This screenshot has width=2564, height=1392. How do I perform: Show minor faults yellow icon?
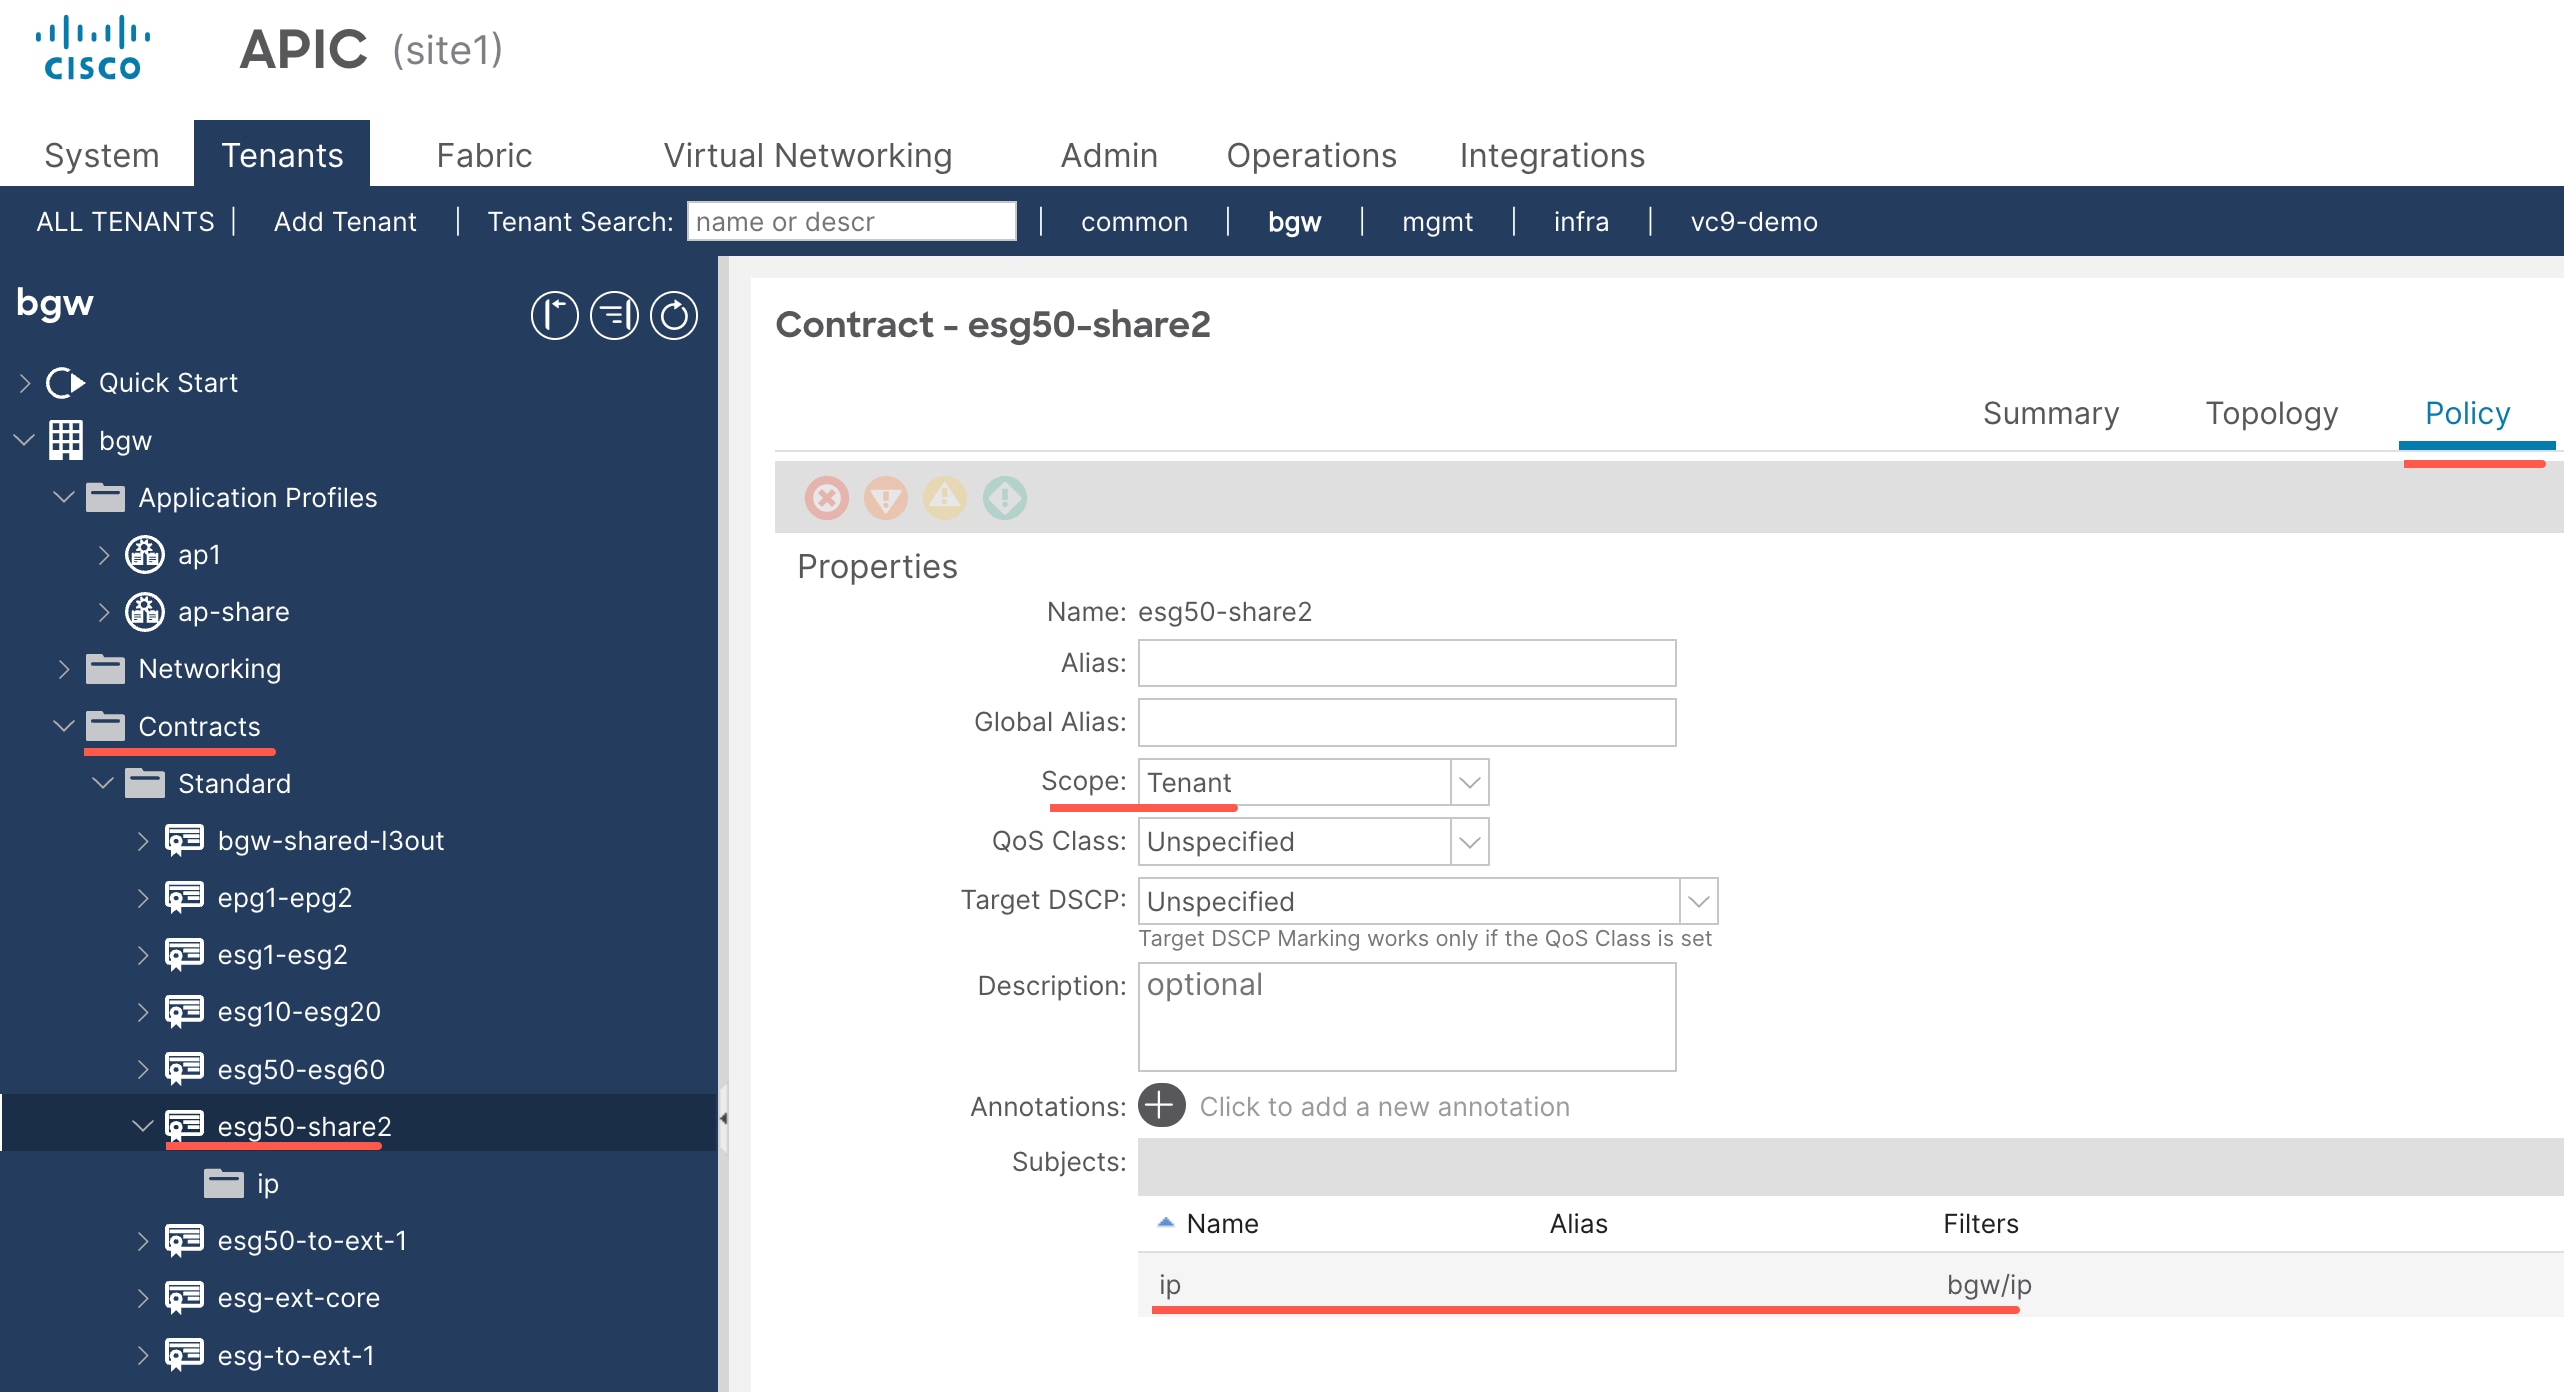(x=945, y=497)
